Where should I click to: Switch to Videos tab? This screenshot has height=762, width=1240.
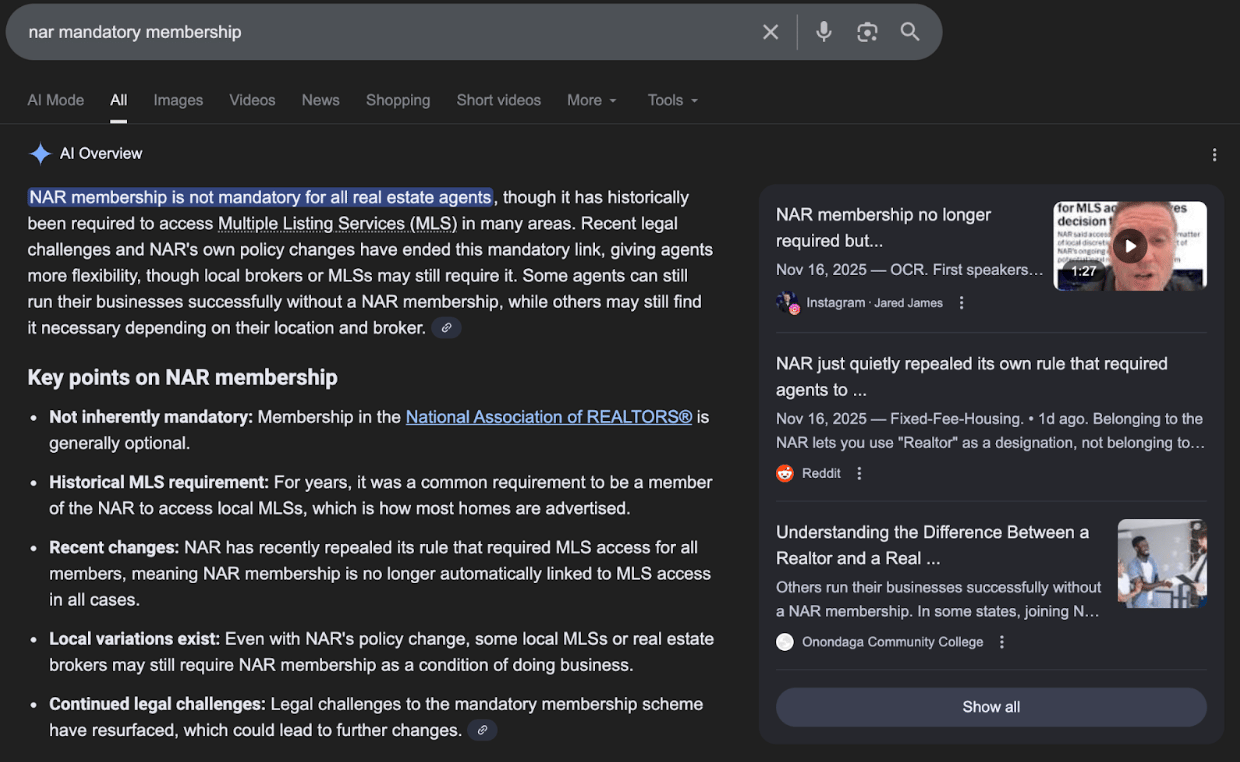pyautogui.click(x=252, y=100)
